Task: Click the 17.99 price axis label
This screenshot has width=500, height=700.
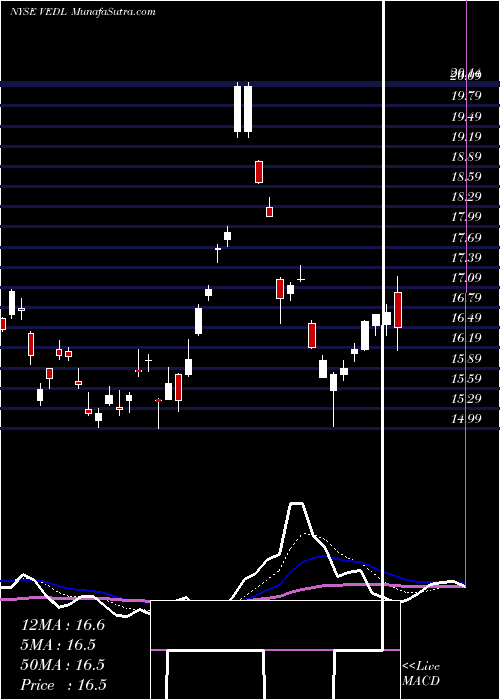Action: tap(466, 217)
